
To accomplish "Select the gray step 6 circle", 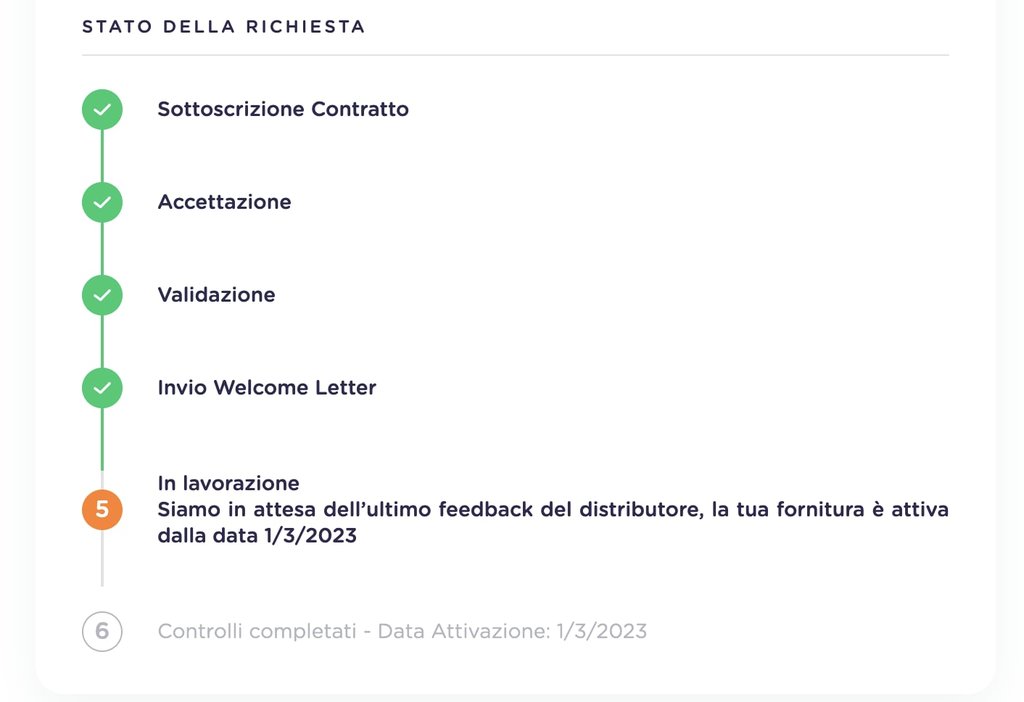I will (x=102, y=632).
